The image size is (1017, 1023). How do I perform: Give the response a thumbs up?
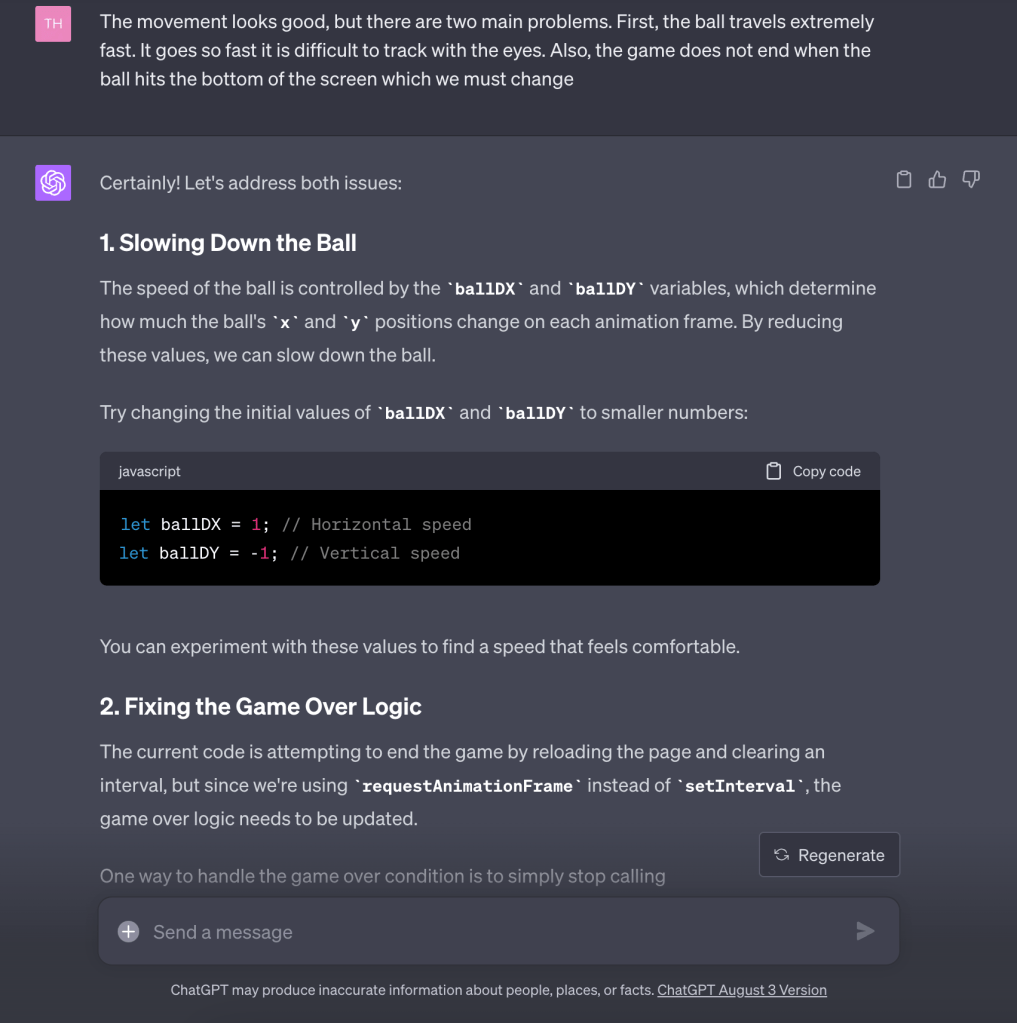(x=937, y=180)
